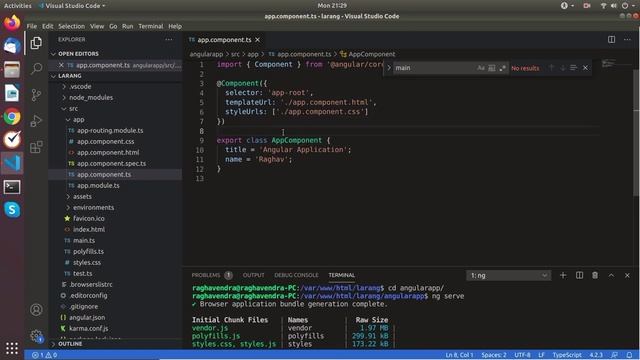Open the Source Control view
This screenshot has height=360, width=640.
click(x=36, y=95)
